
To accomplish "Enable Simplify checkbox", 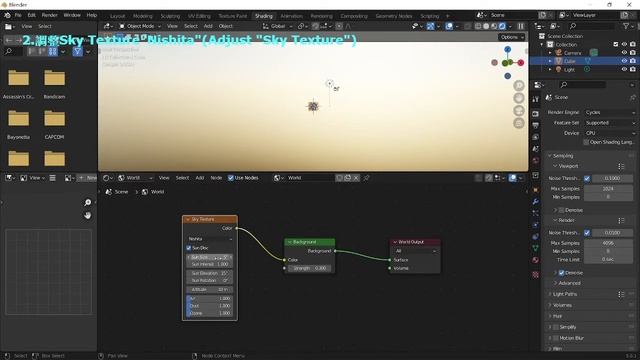I will click(556, 327).
